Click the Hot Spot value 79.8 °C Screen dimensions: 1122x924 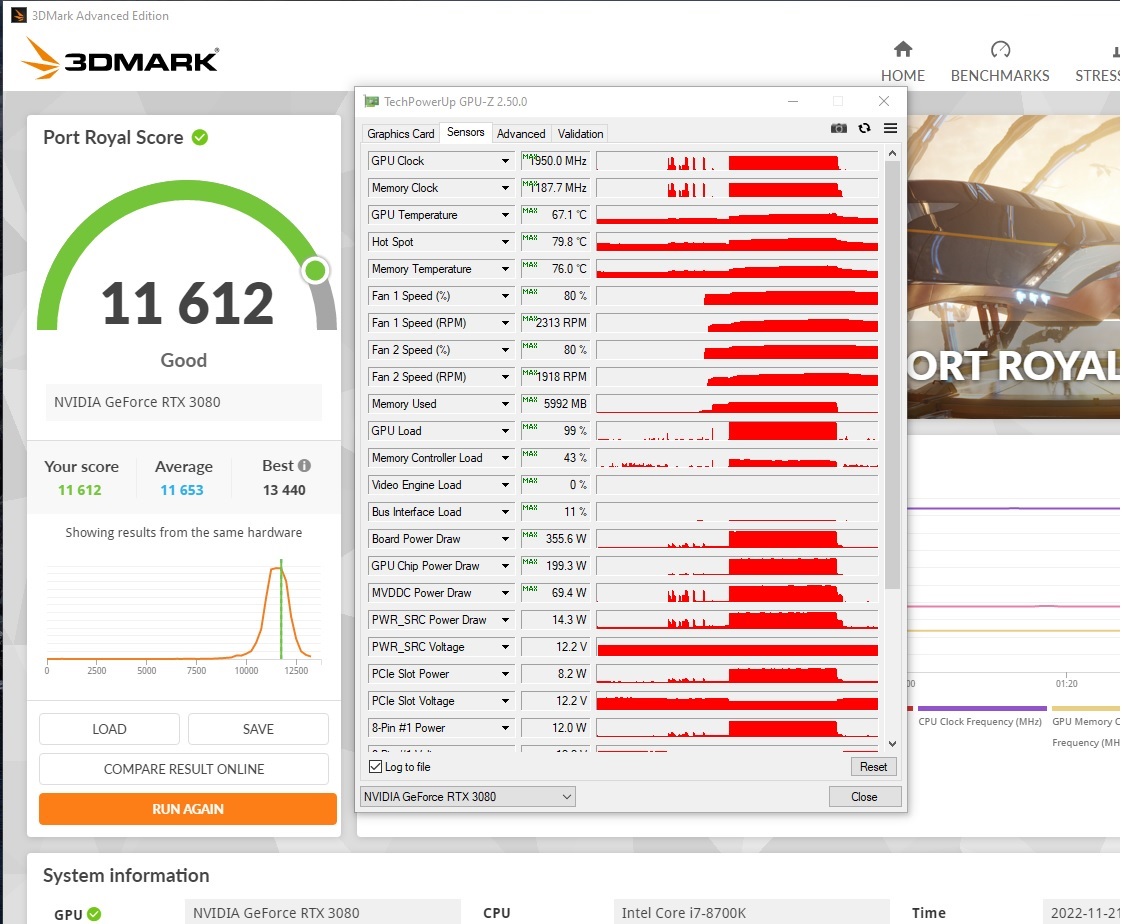pyautogui.click(x=555, y=242)
